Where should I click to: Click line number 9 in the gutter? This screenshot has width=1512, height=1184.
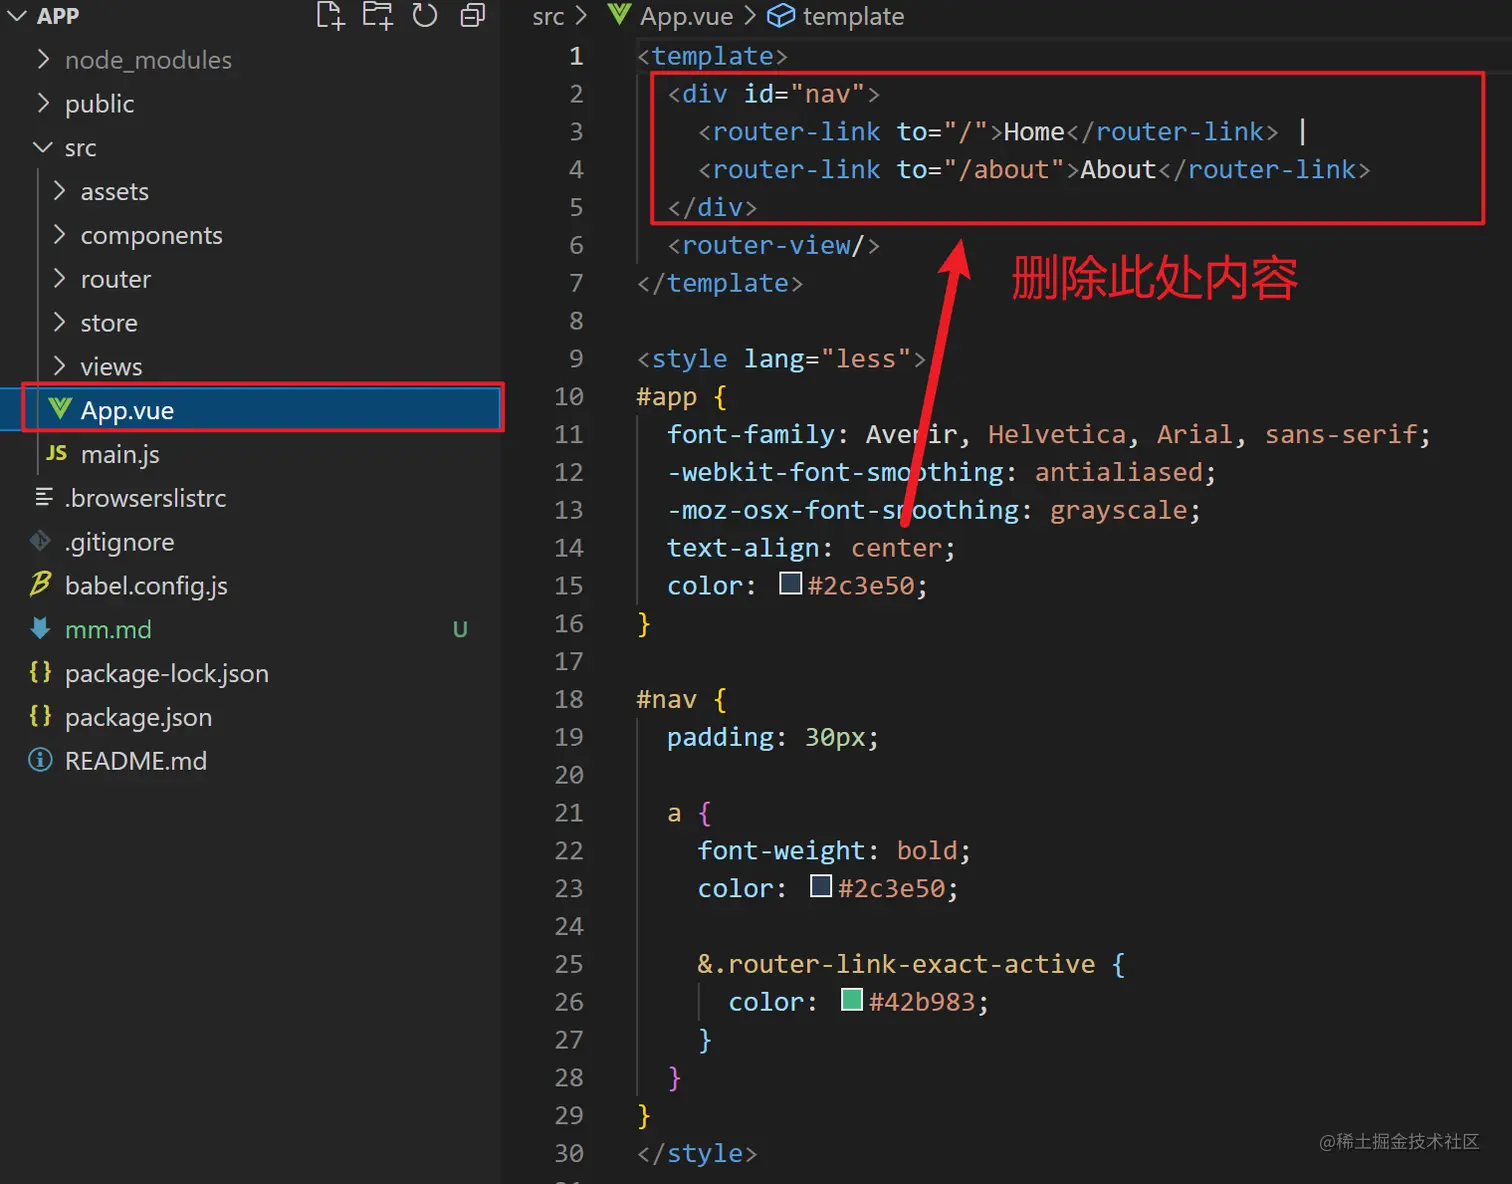click(x=576, y=358)
